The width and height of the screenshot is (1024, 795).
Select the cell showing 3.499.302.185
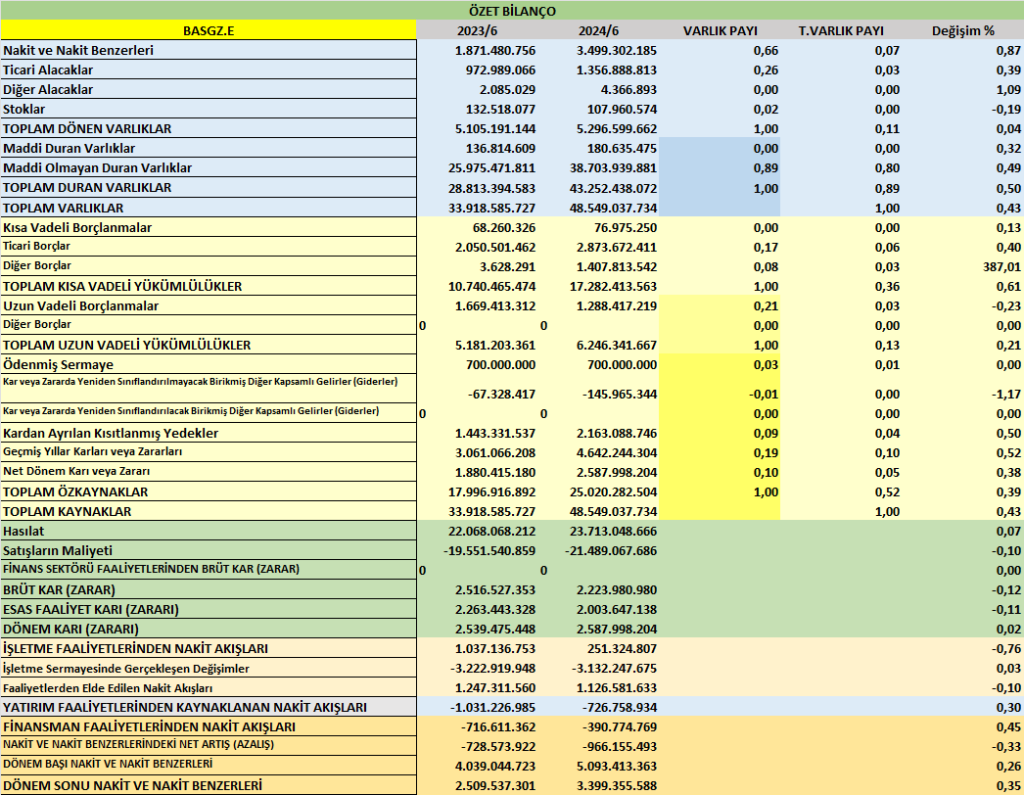coord(616,50)
